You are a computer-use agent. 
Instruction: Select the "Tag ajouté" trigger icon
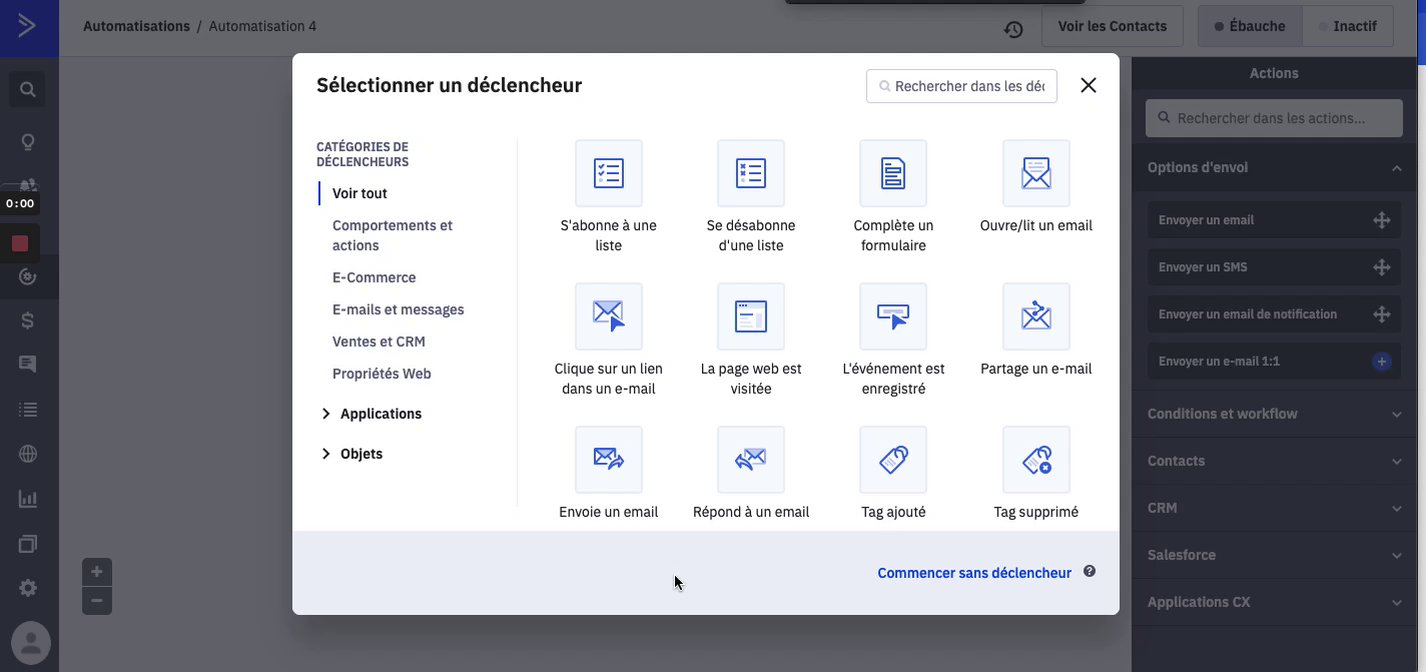tap(893, 459)
